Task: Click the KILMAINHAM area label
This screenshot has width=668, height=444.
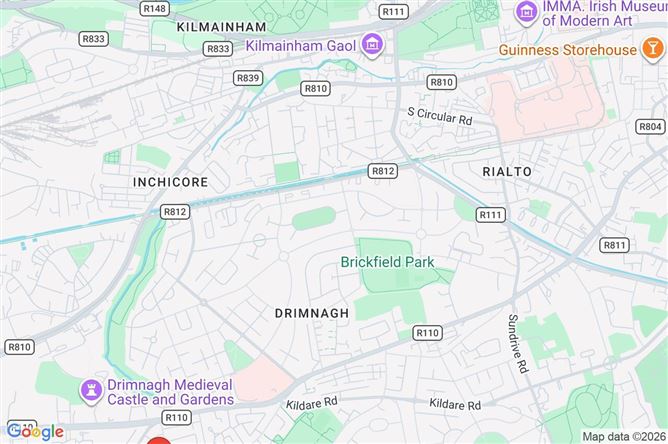Action: click(x=222, y=27)
